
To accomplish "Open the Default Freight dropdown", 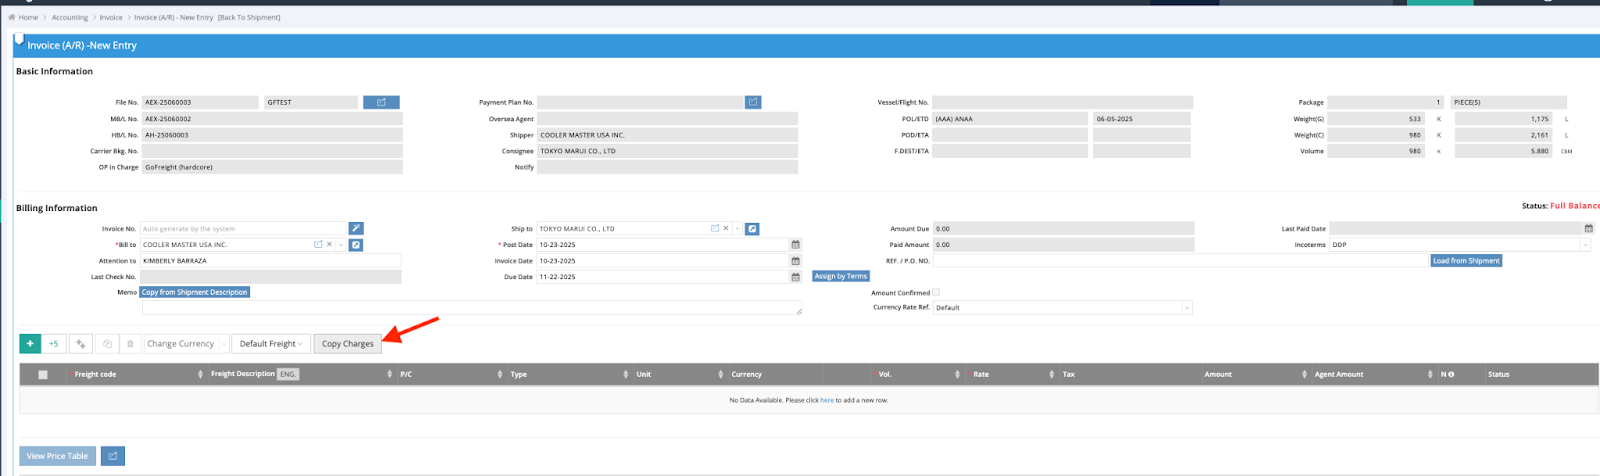I will (x=271, y=344).
